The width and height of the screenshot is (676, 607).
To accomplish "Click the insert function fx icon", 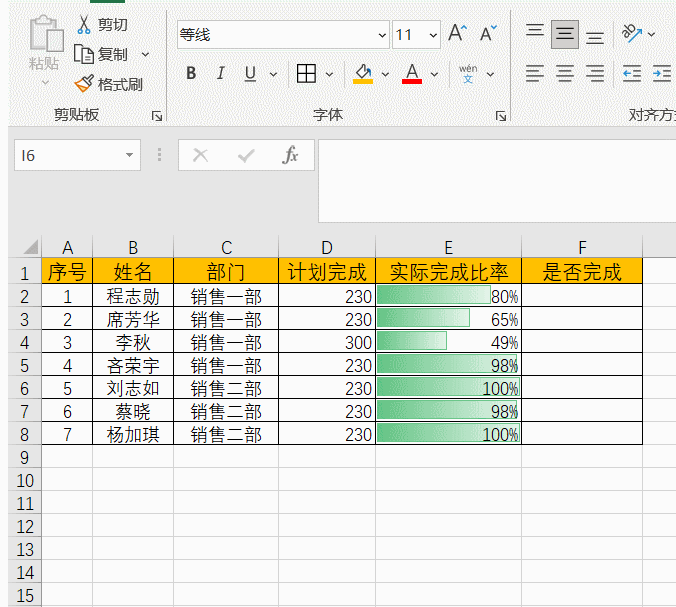I will coord(290,155).
